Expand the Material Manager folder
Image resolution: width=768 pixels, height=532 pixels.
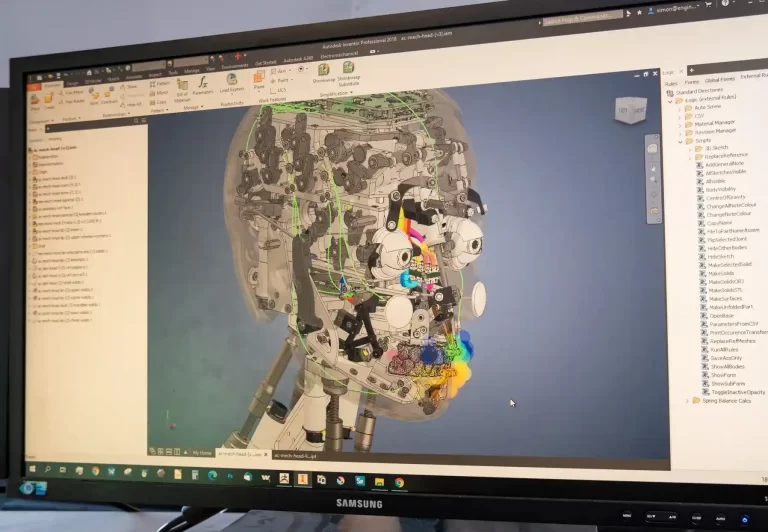tap(680, 124)
